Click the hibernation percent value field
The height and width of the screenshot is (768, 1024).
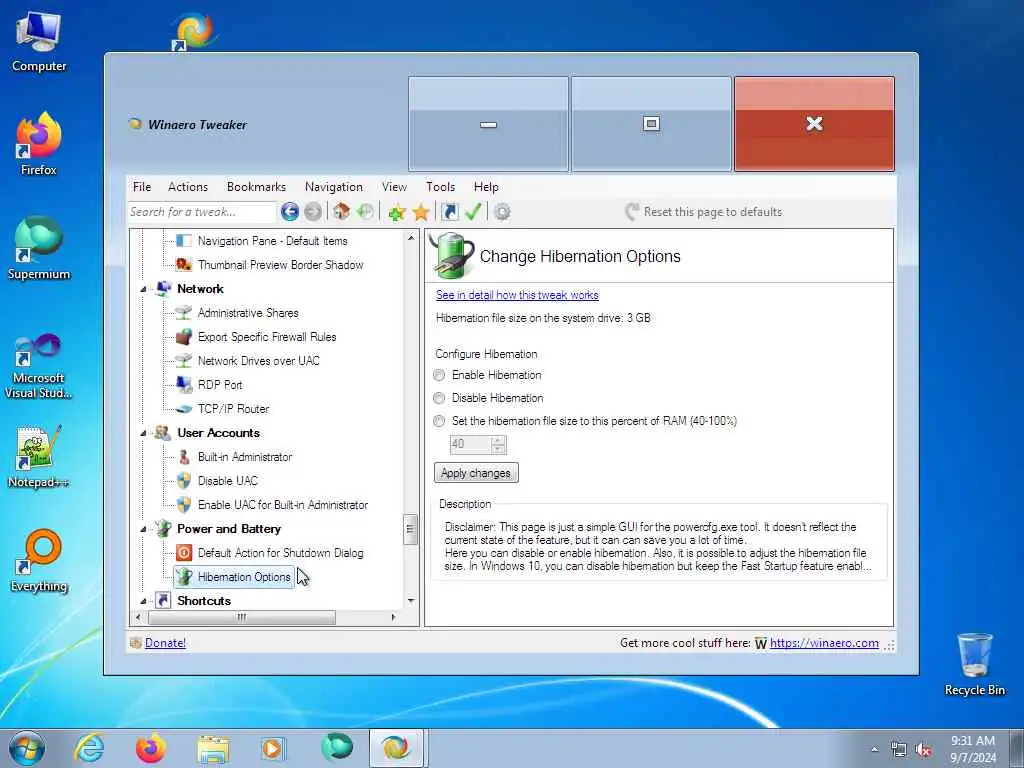[470, 444]
